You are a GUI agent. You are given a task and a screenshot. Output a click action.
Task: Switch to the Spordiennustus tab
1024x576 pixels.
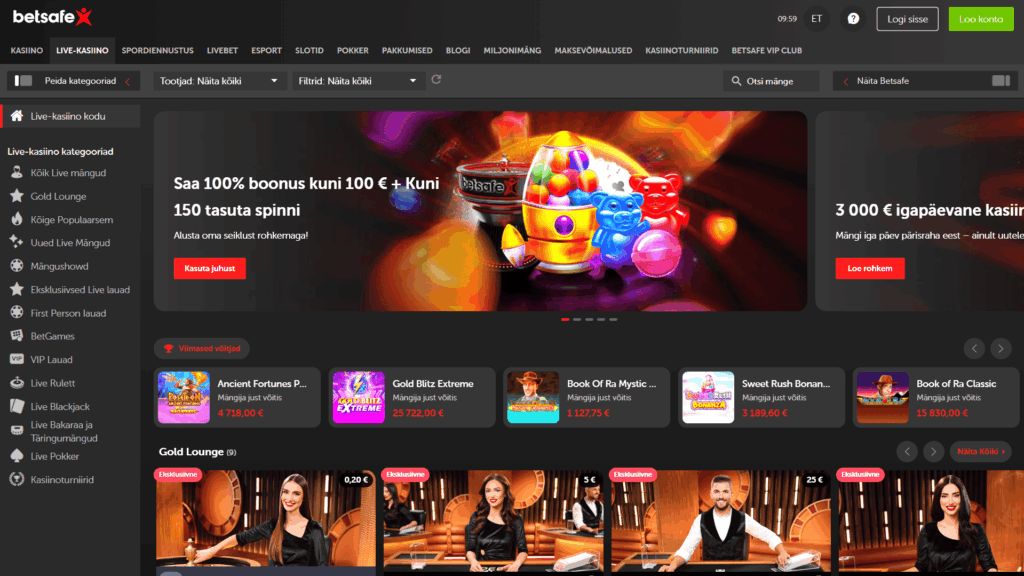point(158,50)
